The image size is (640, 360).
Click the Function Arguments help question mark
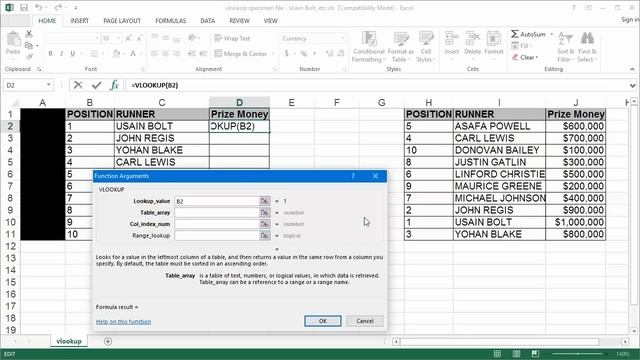[x=353, y=176]
